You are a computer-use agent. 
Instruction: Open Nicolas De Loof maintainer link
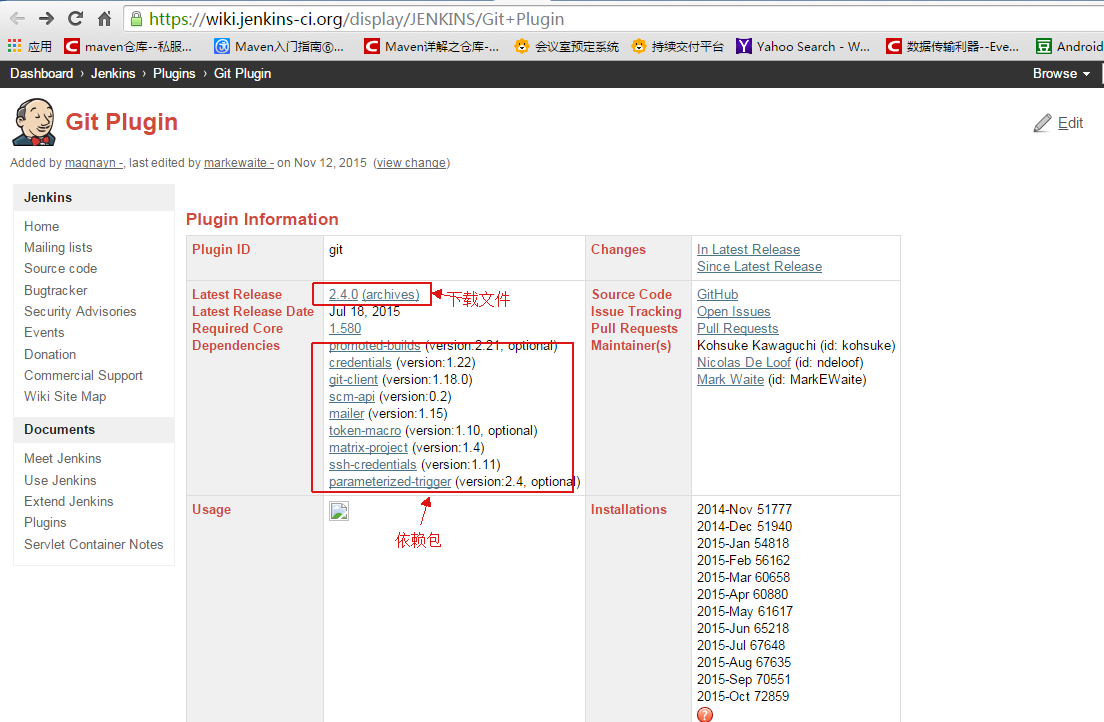[x=744, y=363]
